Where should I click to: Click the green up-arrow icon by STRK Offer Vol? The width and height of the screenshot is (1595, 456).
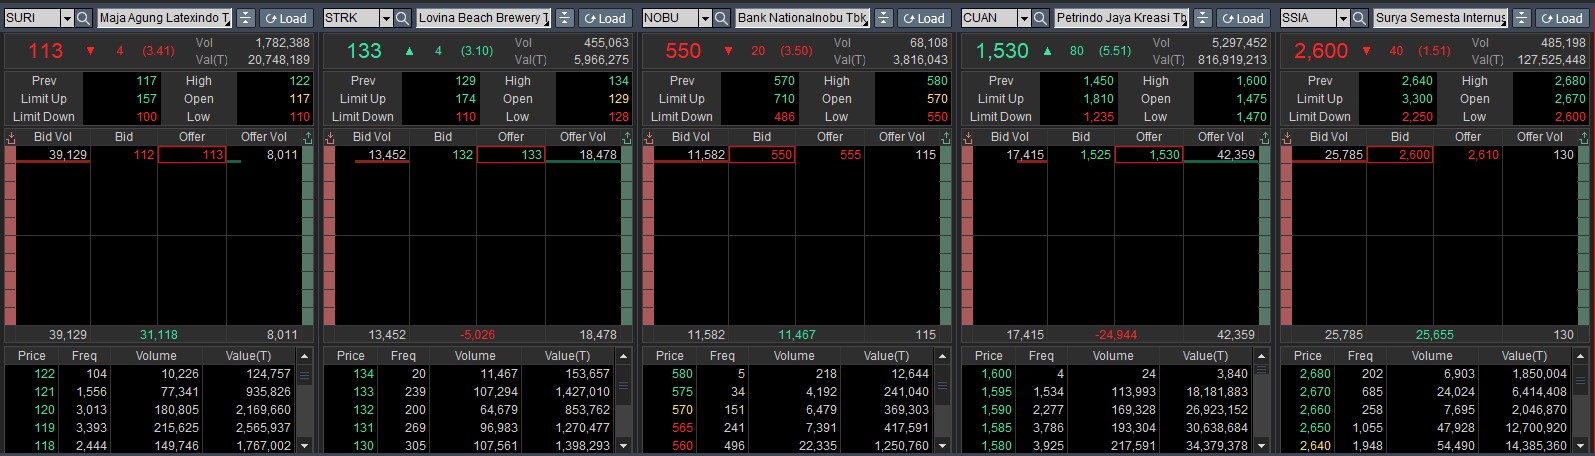pos(626,137)
